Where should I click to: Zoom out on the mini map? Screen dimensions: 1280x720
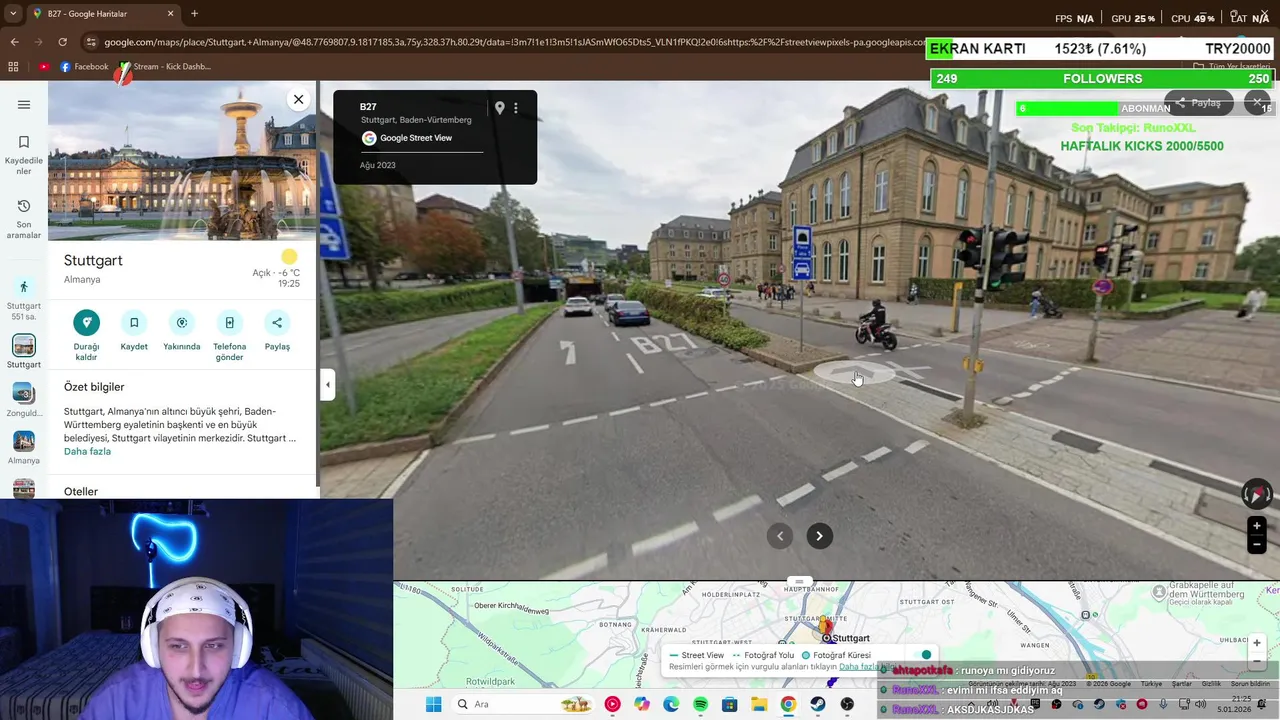1257,662
